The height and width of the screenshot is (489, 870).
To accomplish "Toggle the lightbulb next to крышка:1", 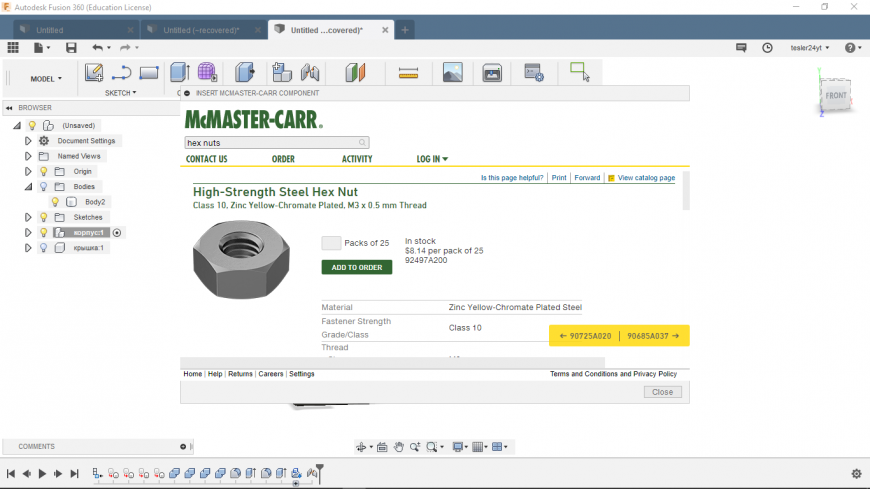I will 43,248.
